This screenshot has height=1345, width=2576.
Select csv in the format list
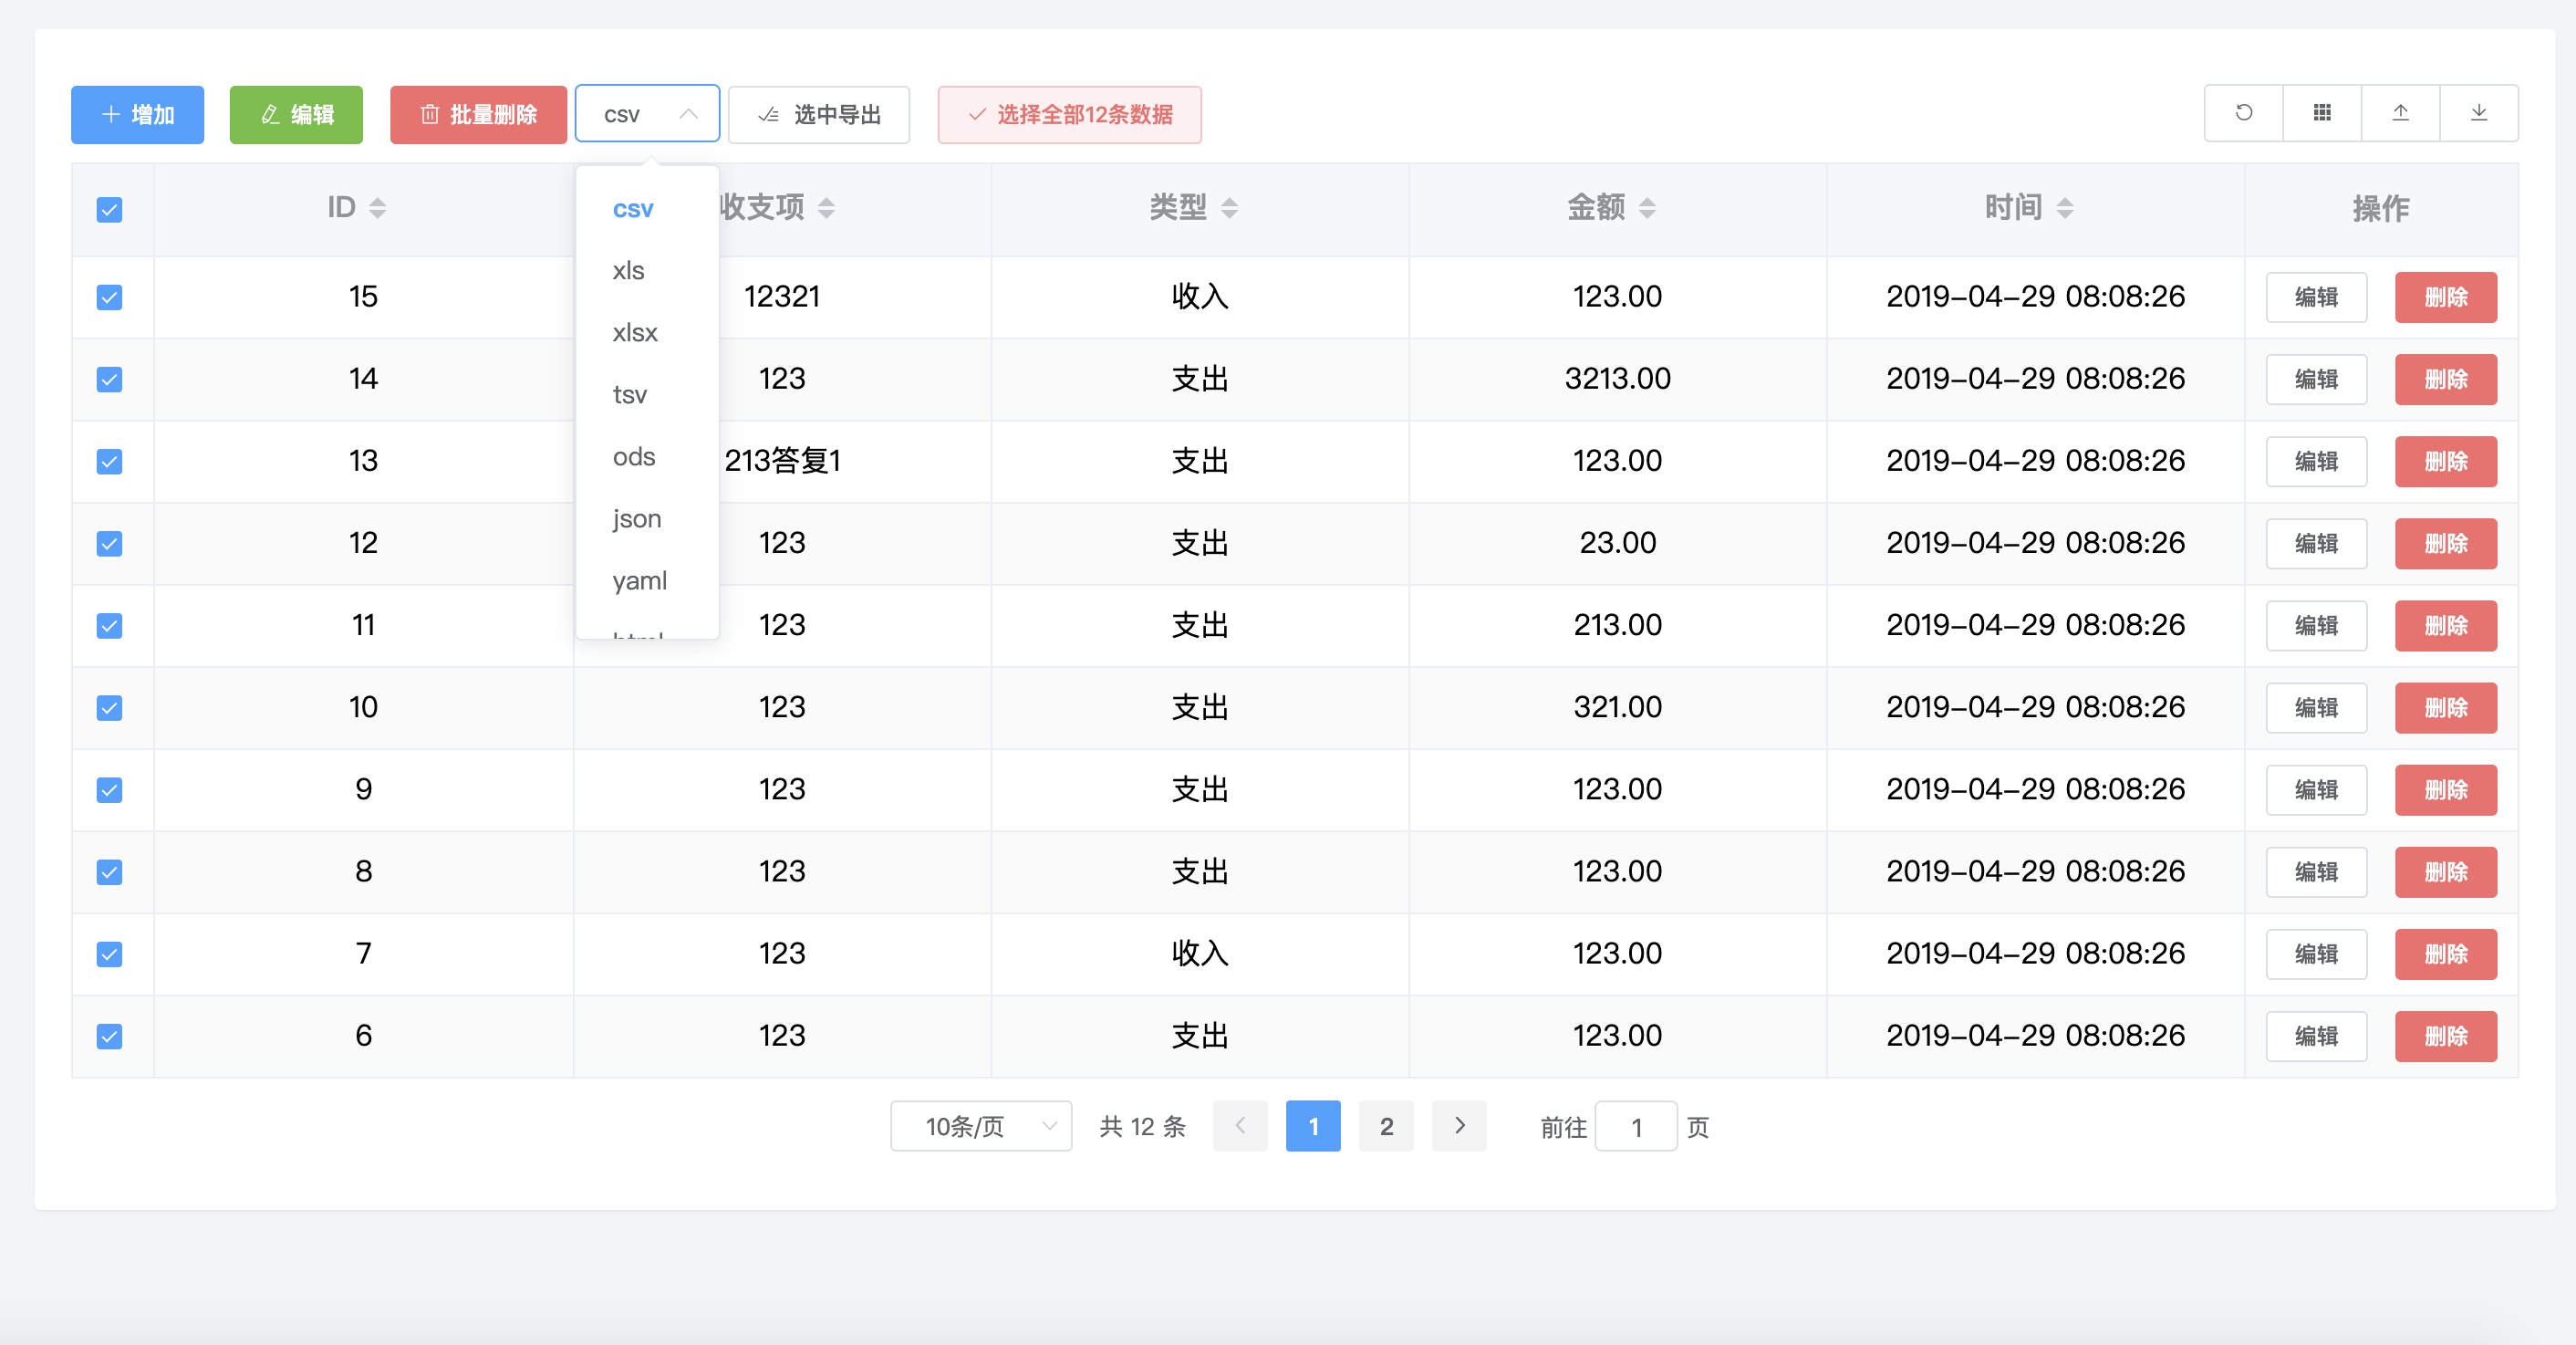click(647, 209)
